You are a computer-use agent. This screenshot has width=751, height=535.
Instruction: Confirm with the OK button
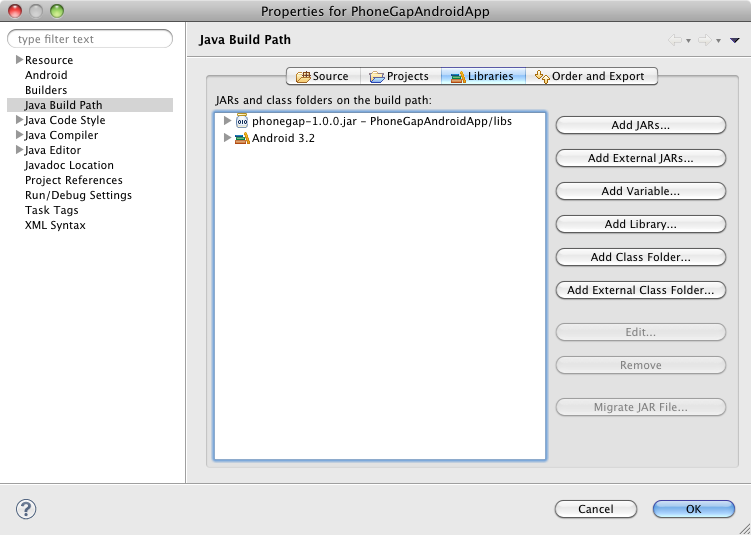[x=694, y=509]
